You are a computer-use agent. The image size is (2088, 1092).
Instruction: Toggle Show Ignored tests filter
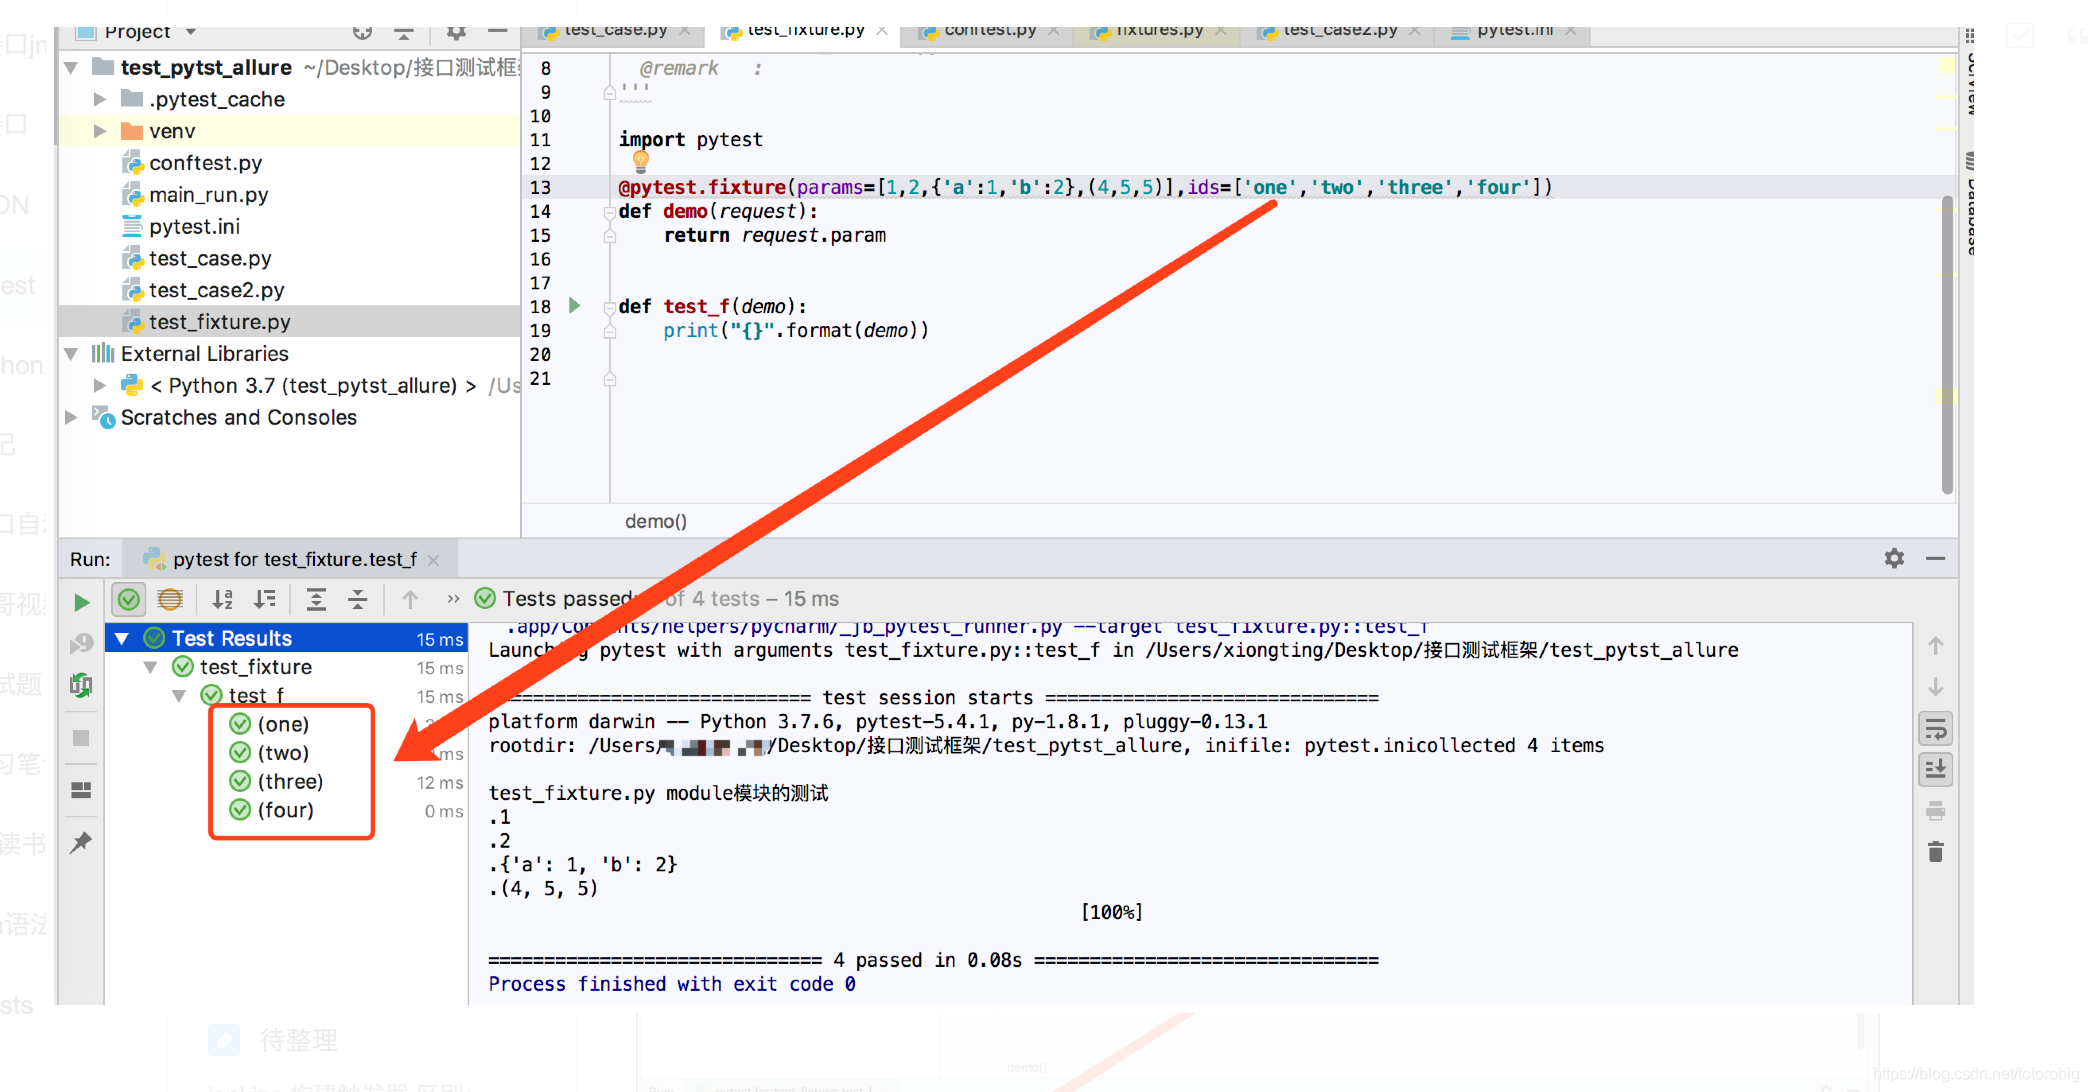pos(170,599)
